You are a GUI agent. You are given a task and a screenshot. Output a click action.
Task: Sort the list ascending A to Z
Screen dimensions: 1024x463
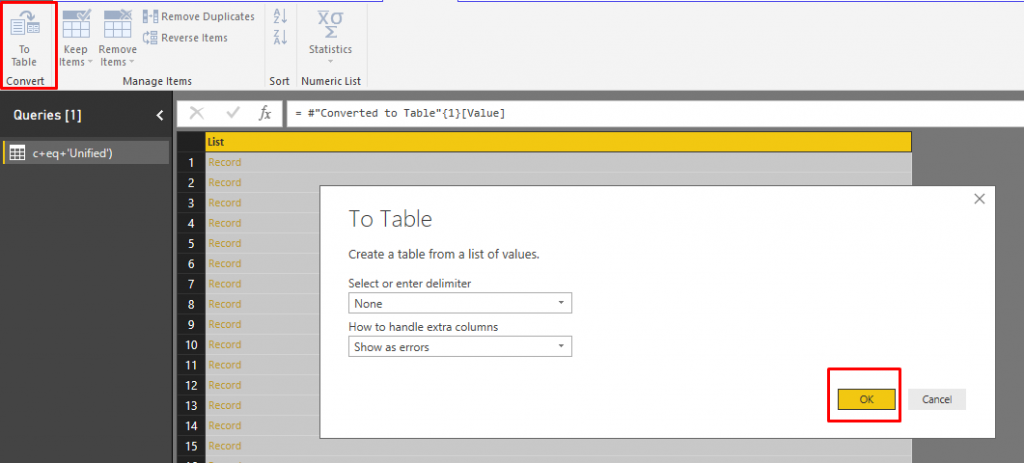coord(280,17)
